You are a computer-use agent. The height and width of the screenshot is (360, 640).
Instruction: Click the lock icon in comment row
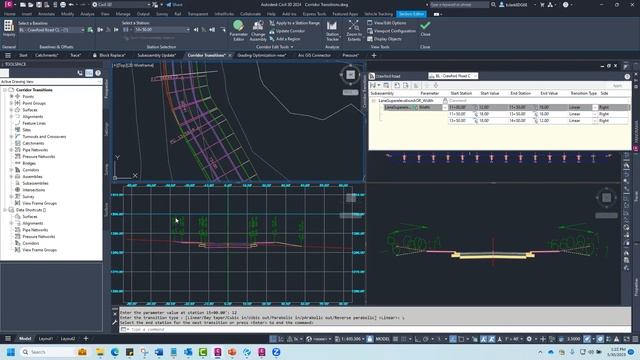tap(445, 100)
